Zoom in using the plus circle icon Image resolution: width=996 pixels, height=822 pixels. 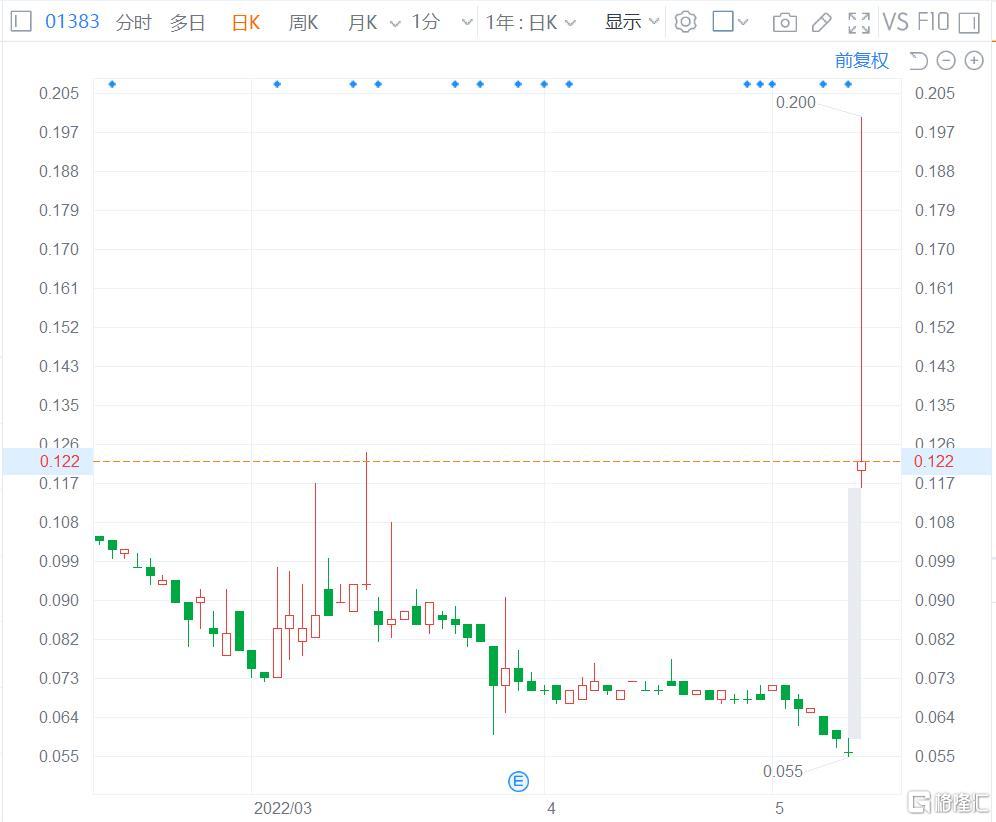pos(974,61)
